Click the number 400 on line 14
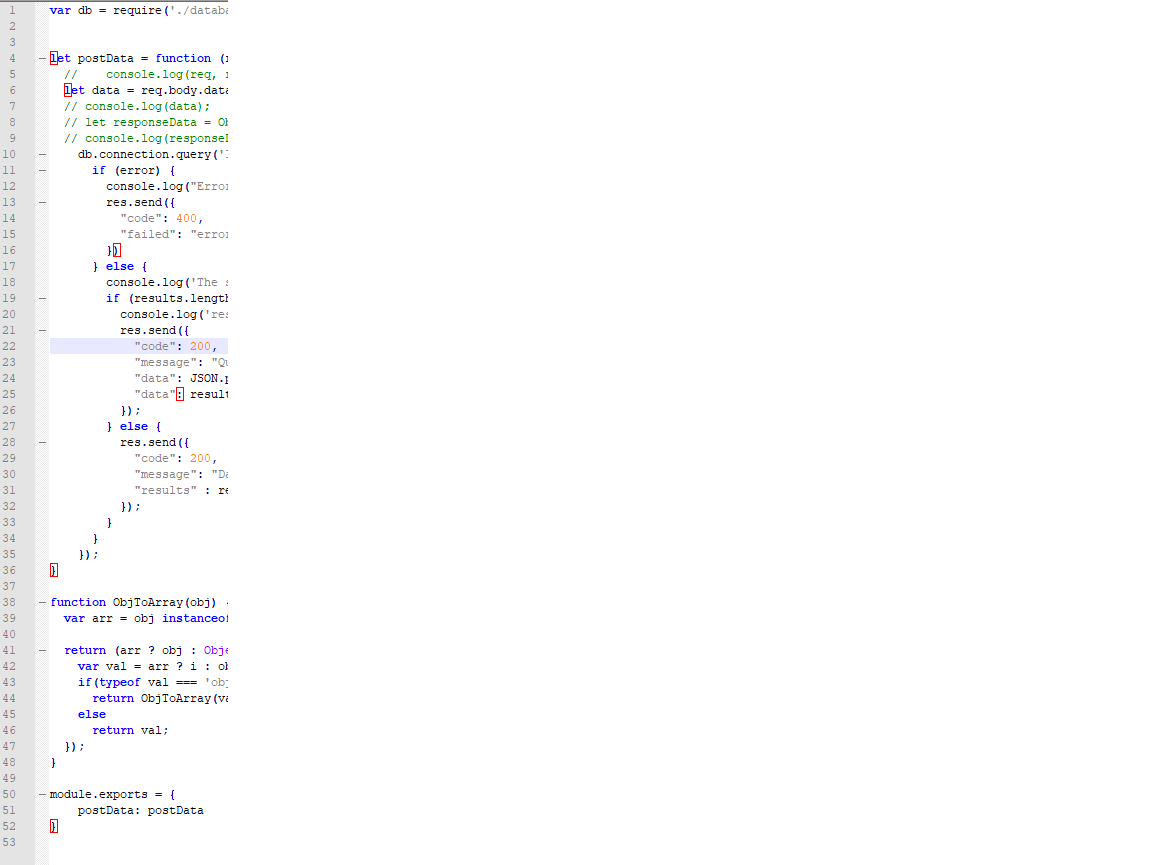This screenshot has height=865, width=1165. point(186,218)
